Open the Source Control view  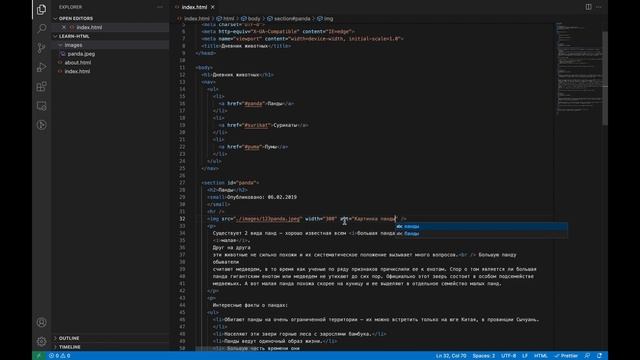[x=41, y=48]
